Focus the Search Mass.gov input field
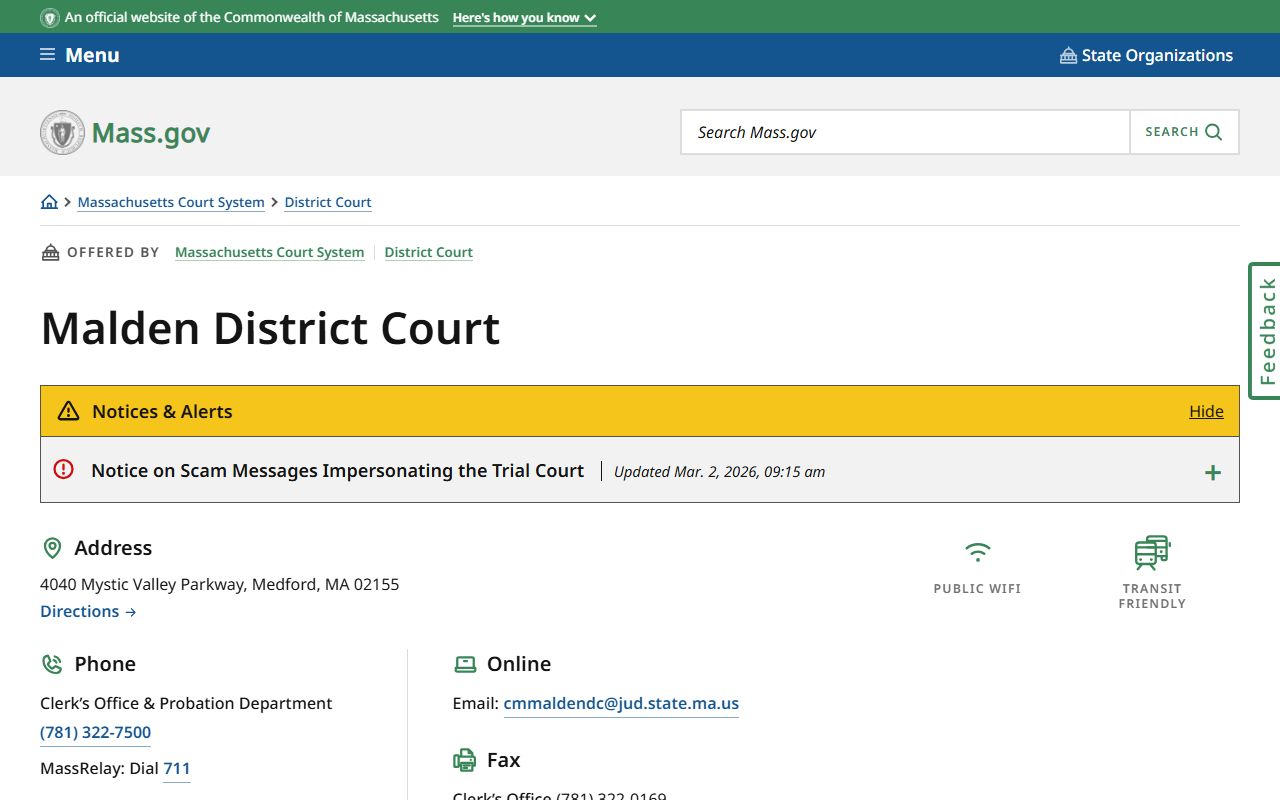 905,132
